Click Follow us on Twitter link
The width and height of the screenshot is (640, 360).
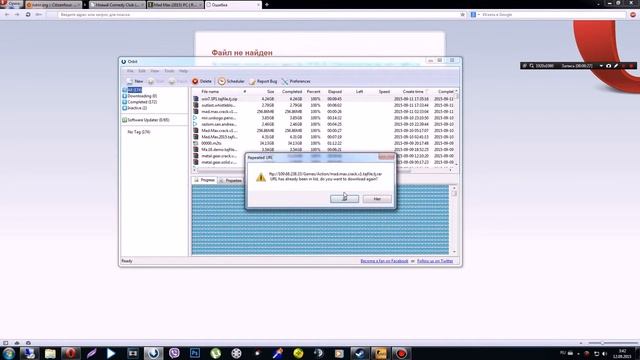click(435, 261)
